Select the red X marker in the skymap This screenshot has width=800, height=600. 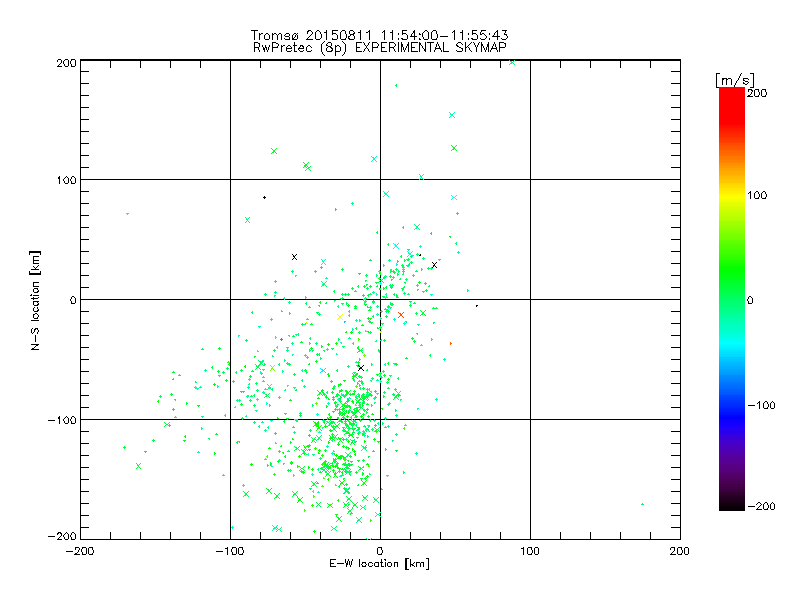[x=401, y=315]
